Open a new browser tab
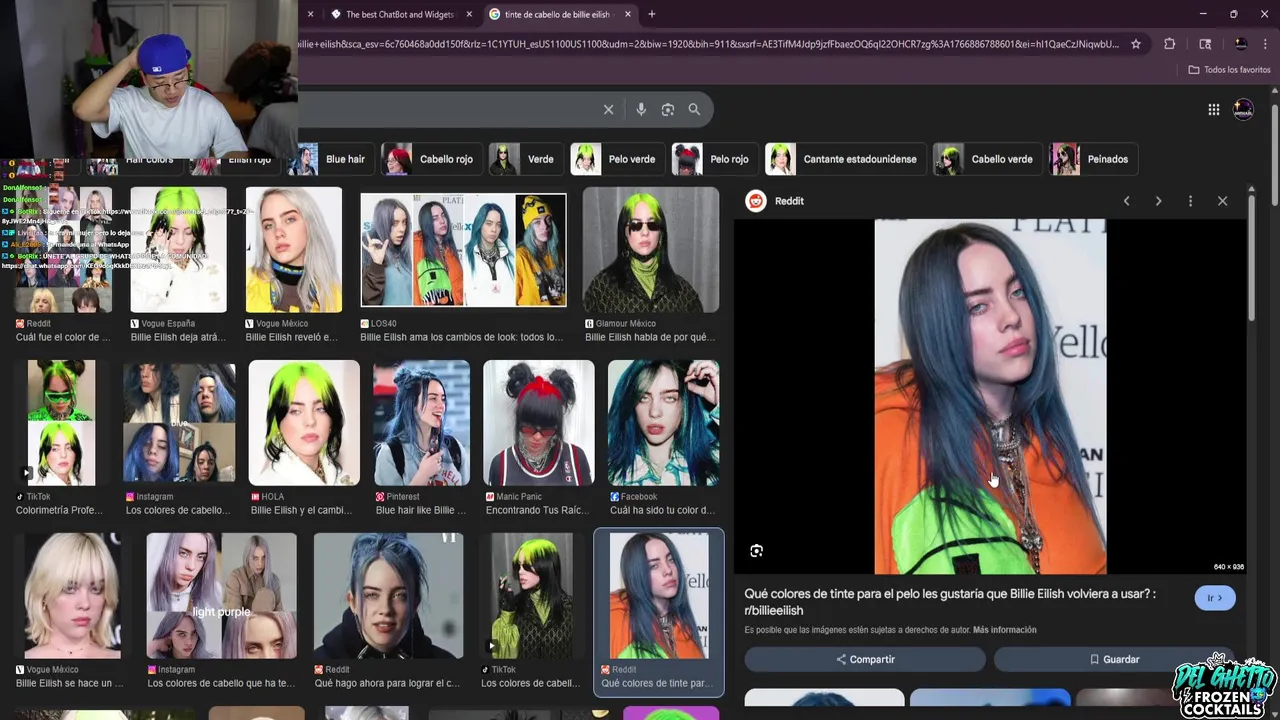Viewport: 1280px width, 720px height. 652,14
